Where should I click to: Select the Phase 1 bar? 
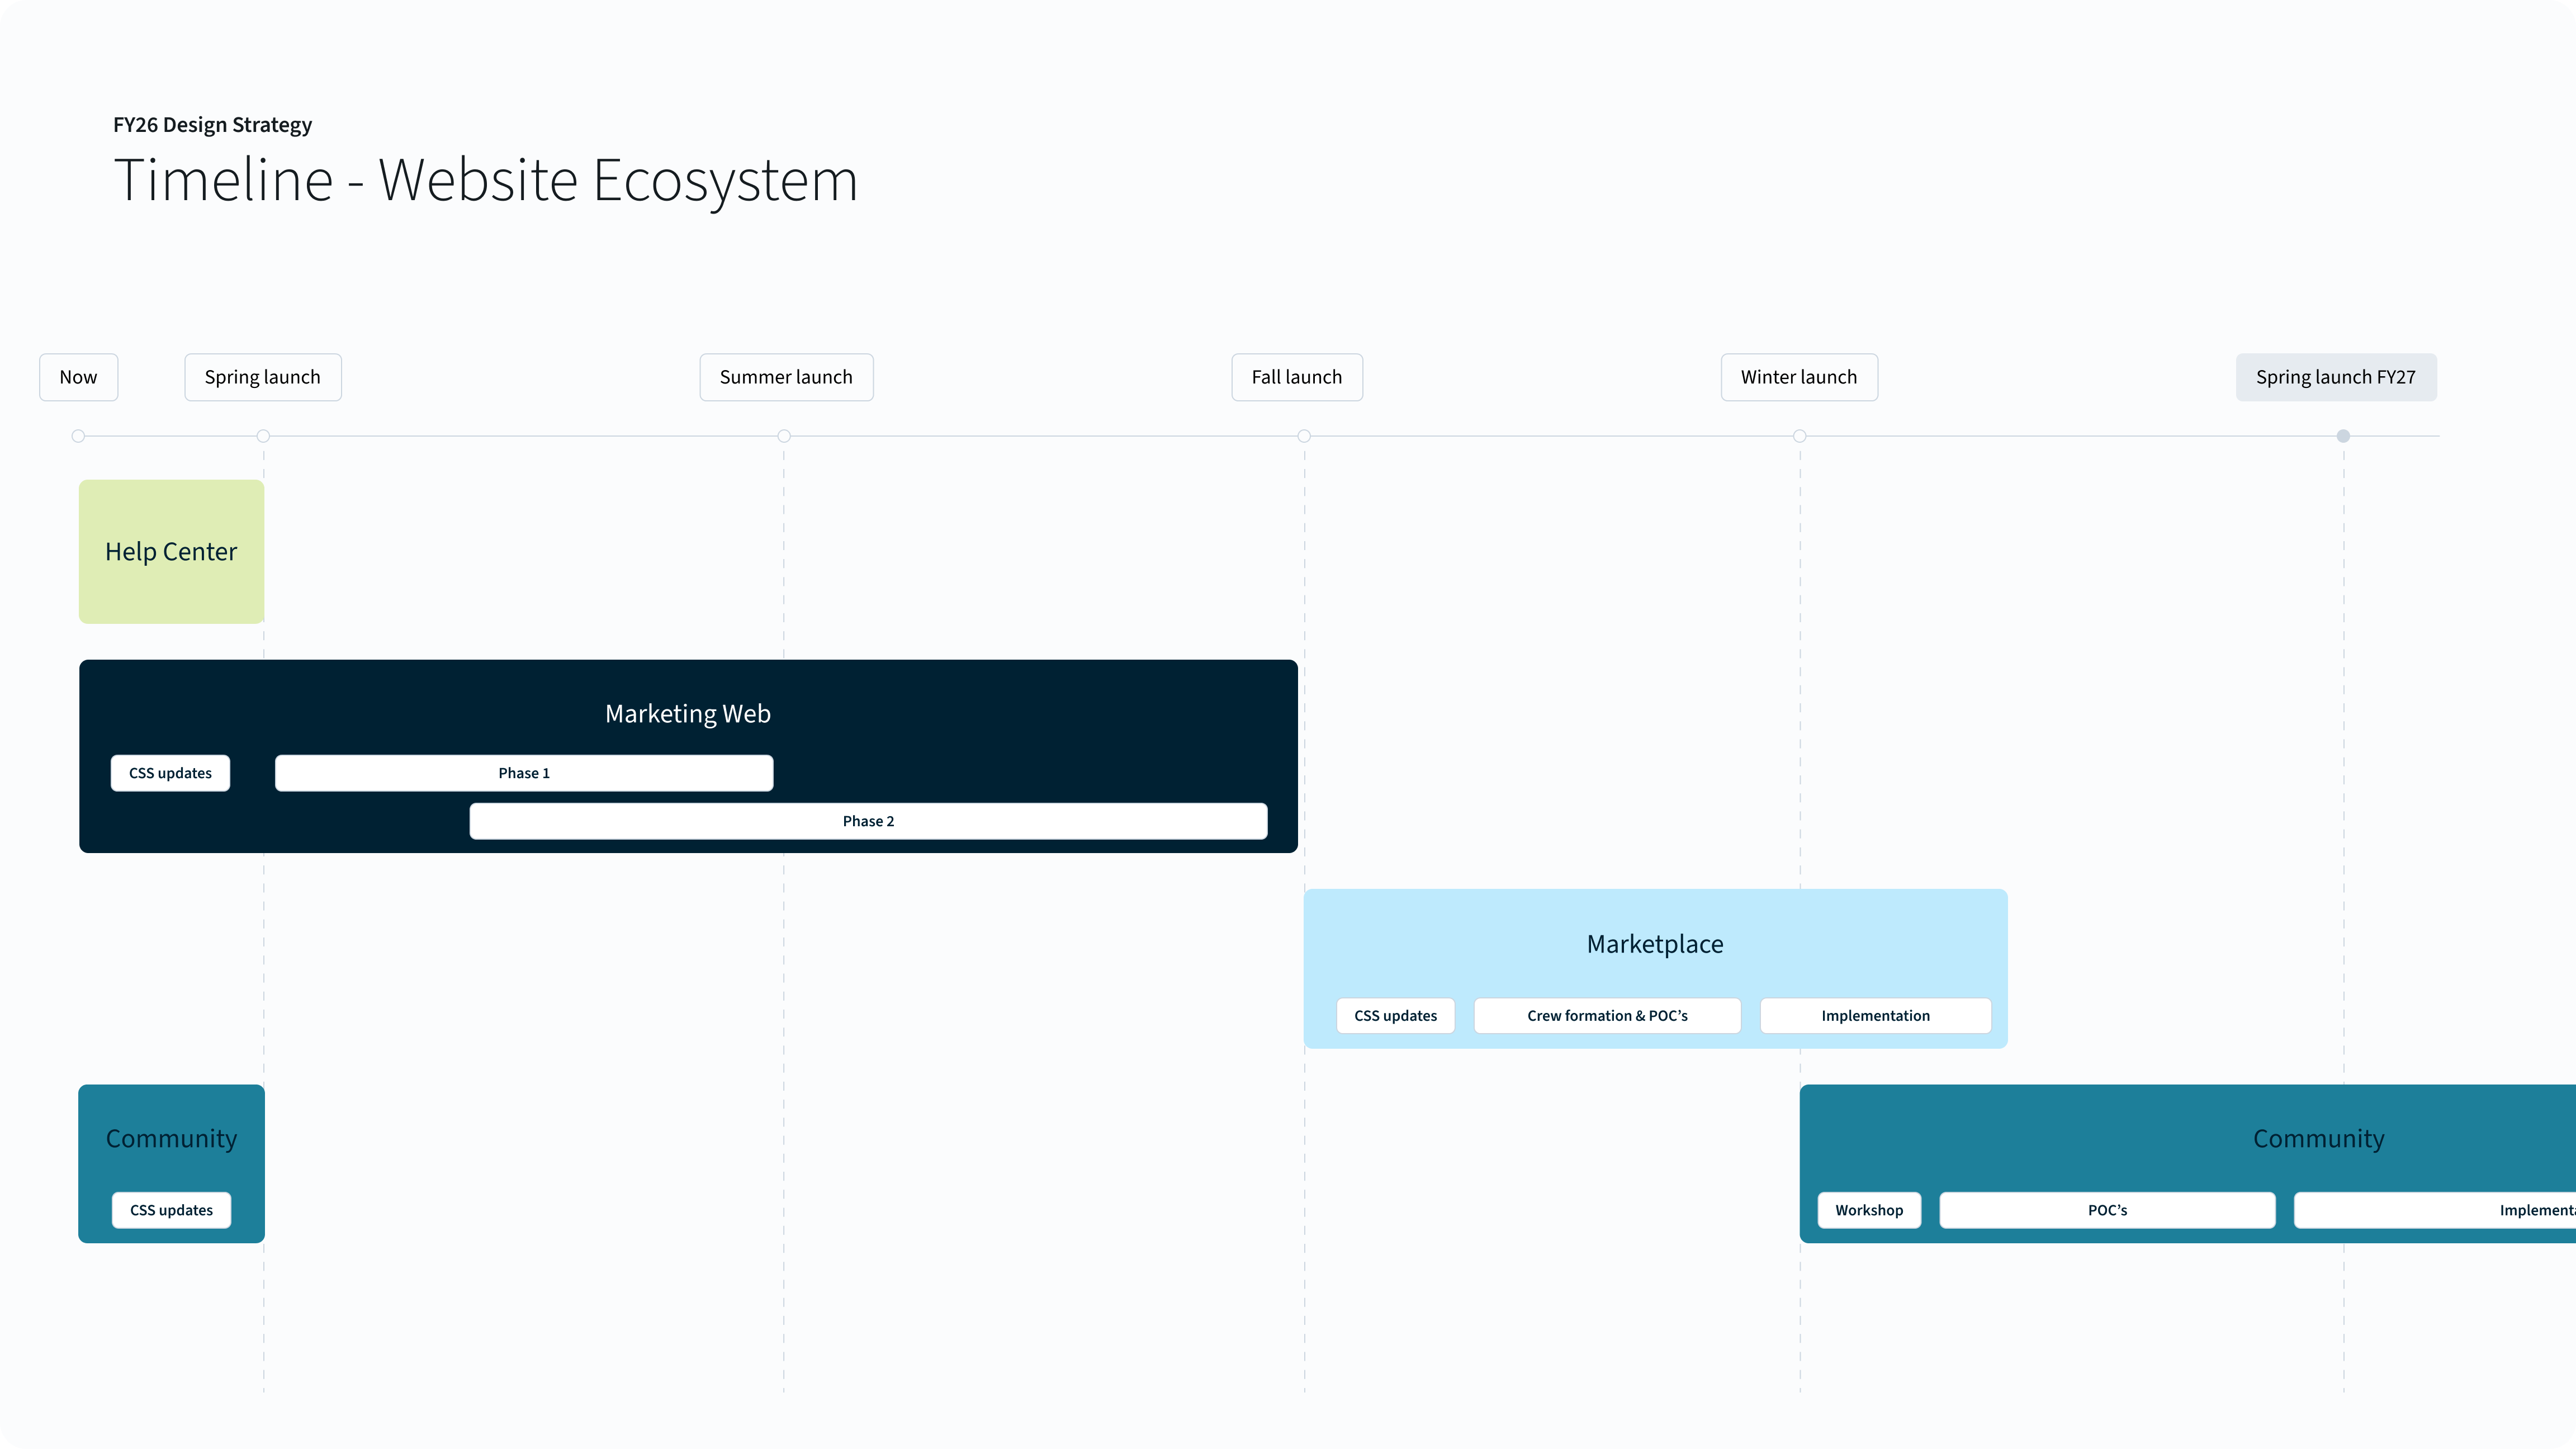[x=524, y=773]
